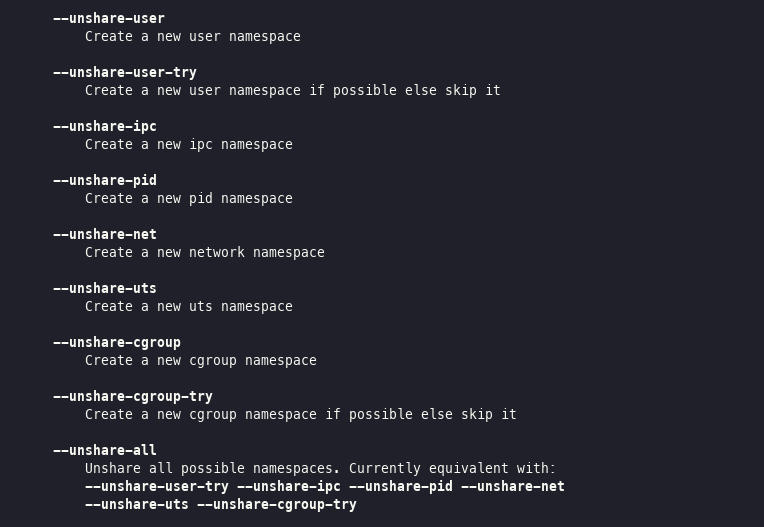Select the --unshare-user-try option heading
This screenshot has height=527, width=764.
click(x=125, y=73)
